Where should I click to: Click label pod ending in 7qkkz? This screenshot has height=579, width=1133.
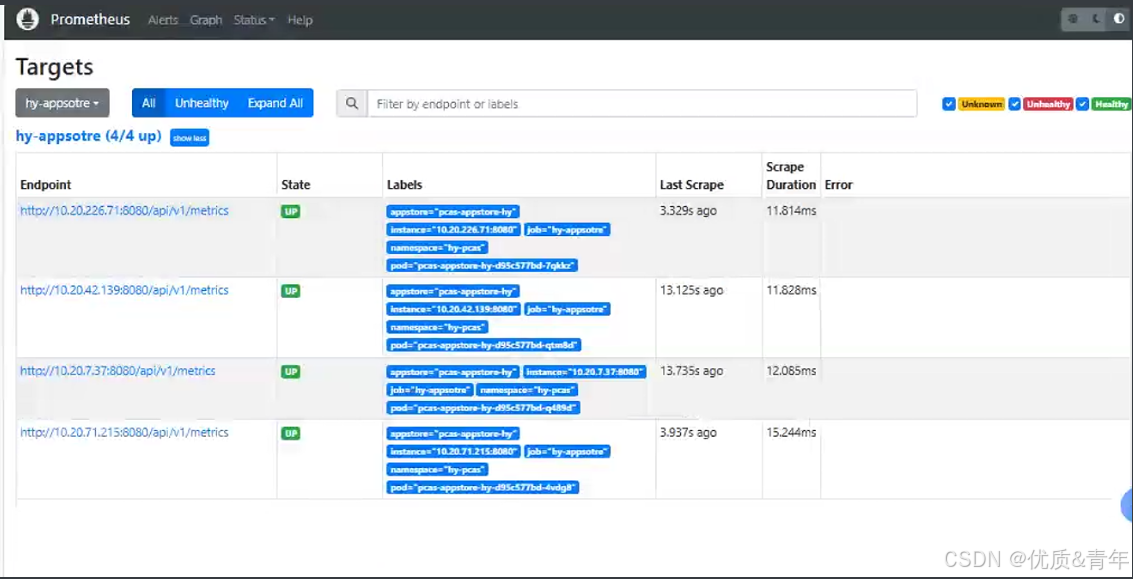tap(482, 266)
